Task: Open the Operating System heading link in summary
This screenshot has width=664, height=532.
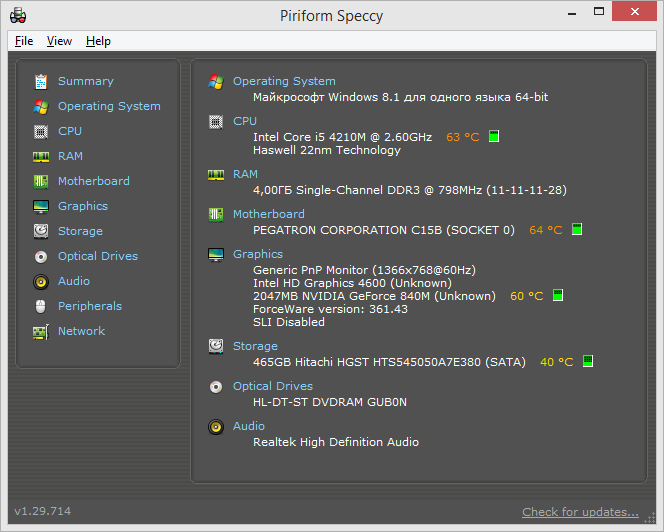Action: click(x=284, y=81)
